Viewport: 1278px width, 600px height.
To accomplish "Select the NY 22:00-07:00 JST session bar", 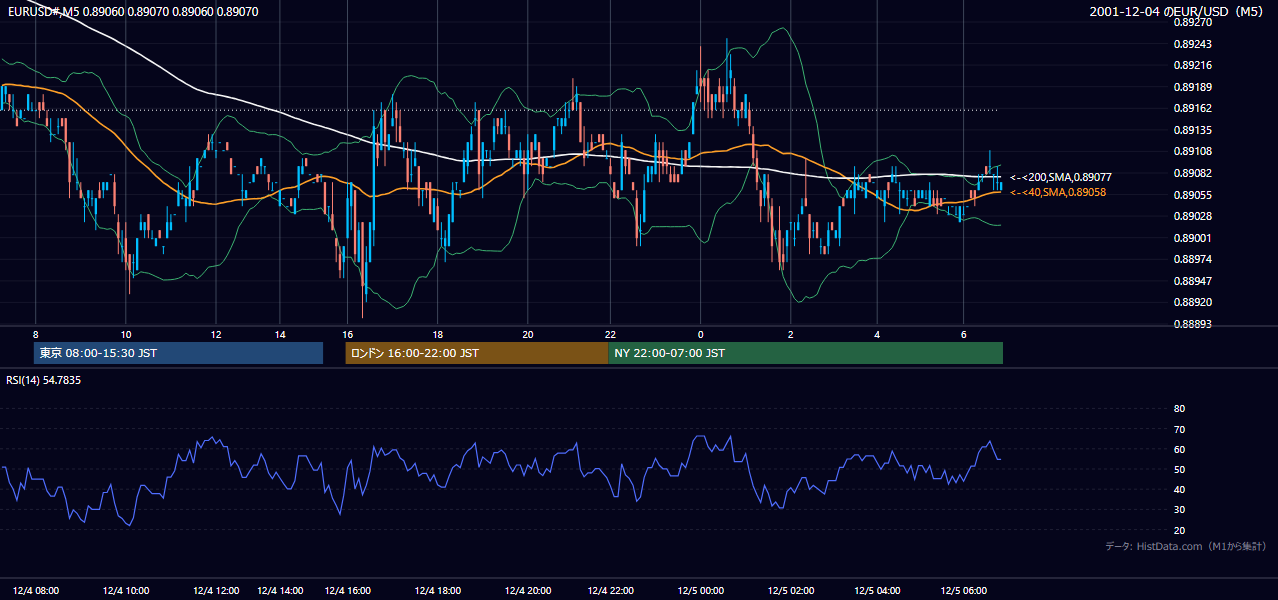I will (x=806, y=353).
